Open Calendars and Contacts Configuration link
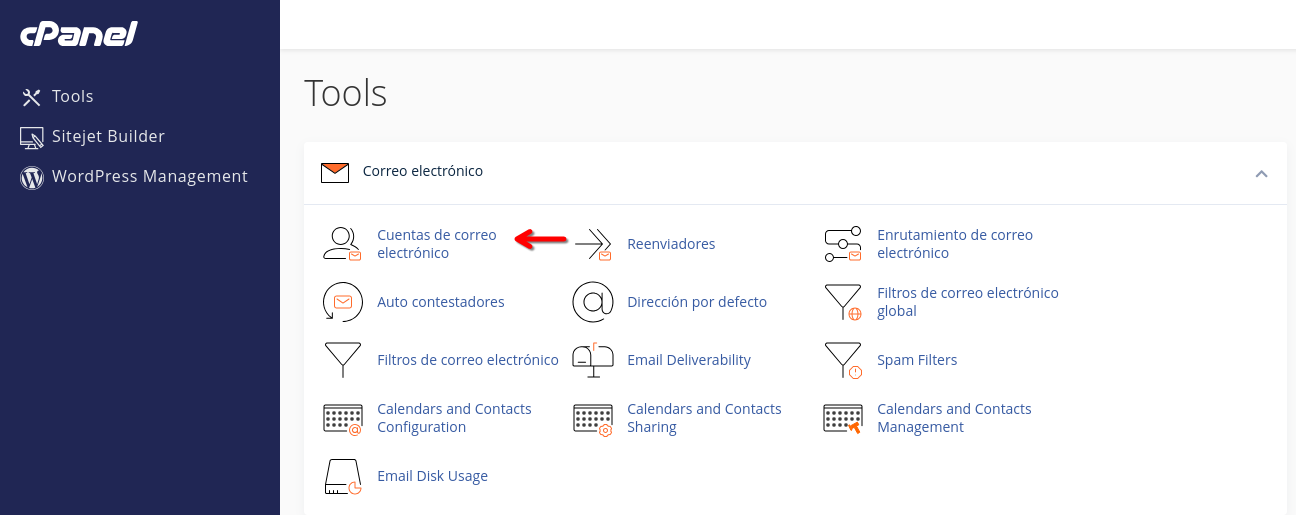This screenshot has height=515, width=1296. (454, 418)
